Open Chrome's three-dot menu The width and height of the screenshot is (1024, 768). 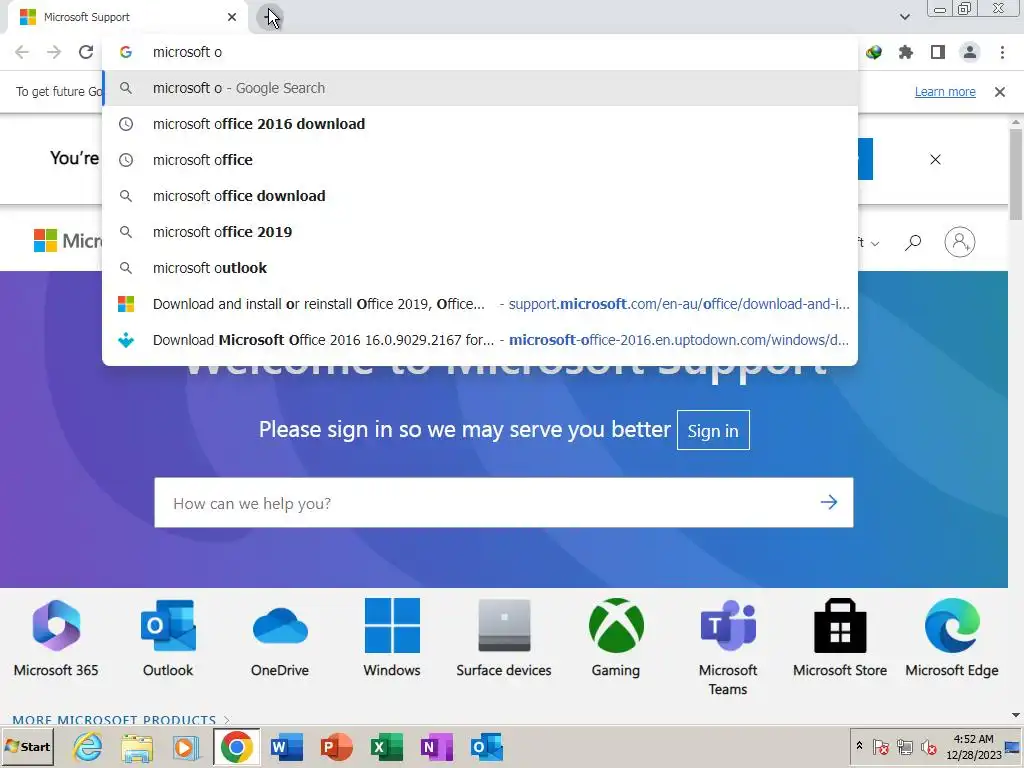pyautogui.click(x=1002, y=52)
